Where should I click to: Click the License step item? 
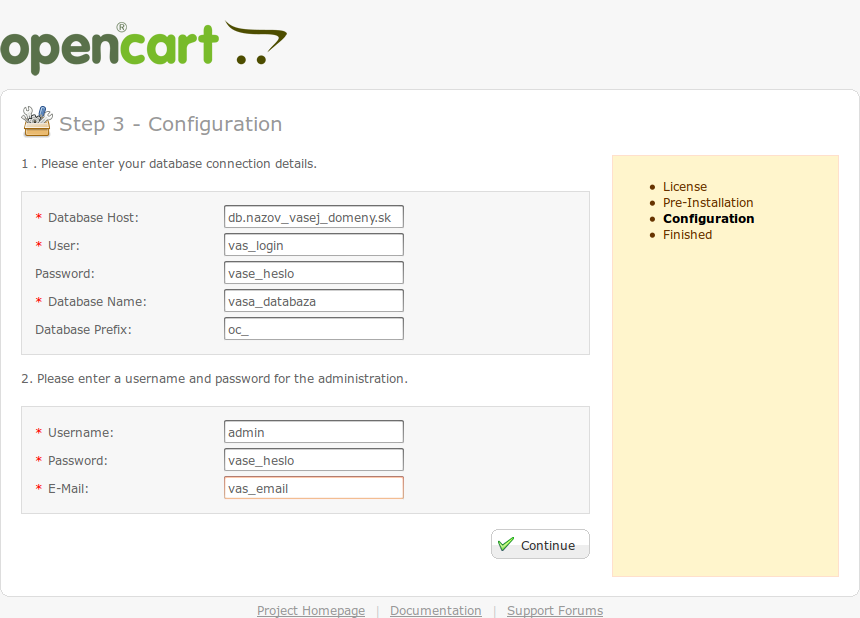[684, 187]
